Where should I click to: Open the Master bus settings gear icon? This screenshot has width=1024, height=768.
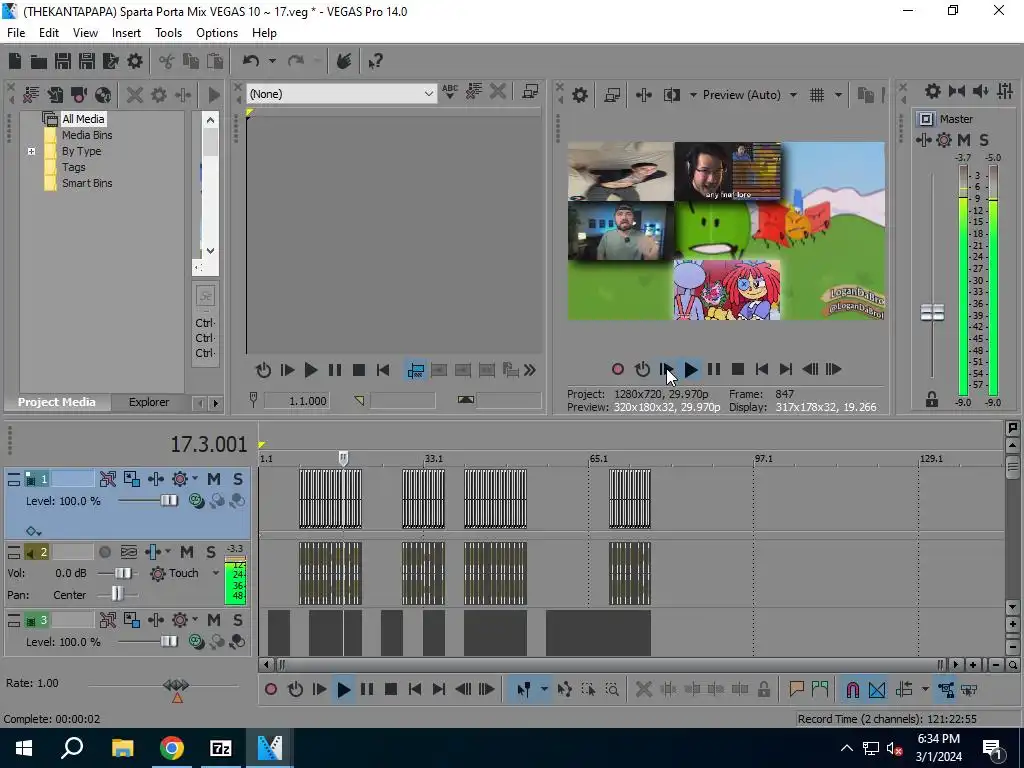(x=933, y=91)
